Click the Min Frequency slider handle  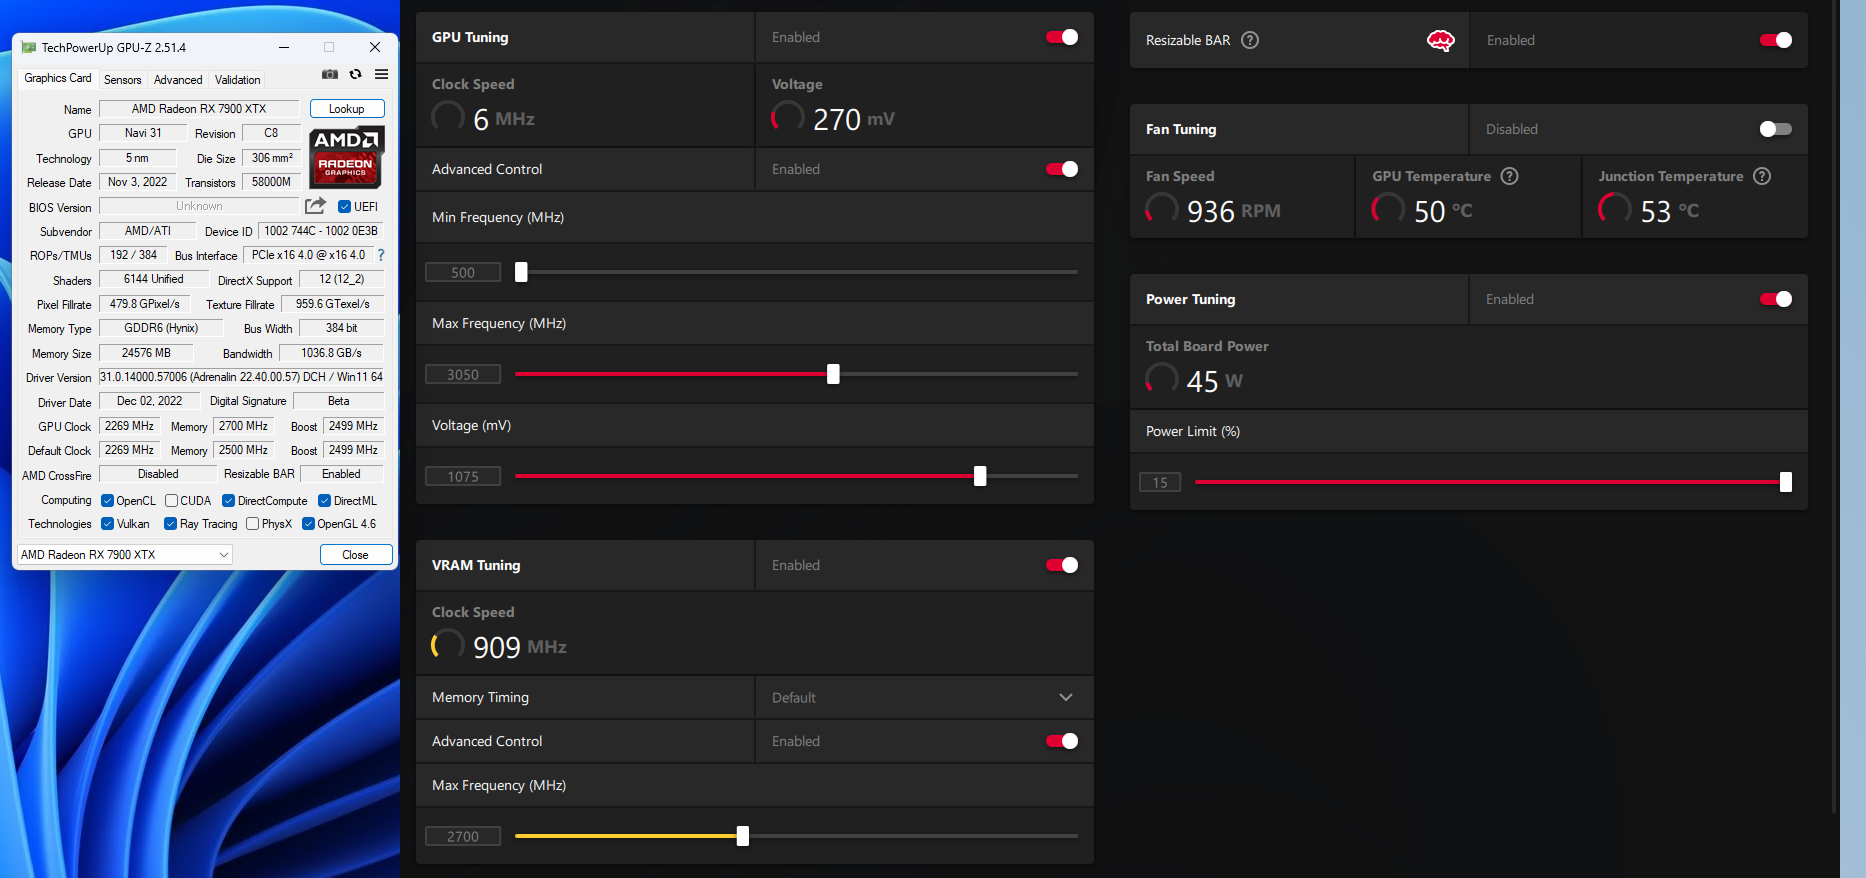(521, 272)
